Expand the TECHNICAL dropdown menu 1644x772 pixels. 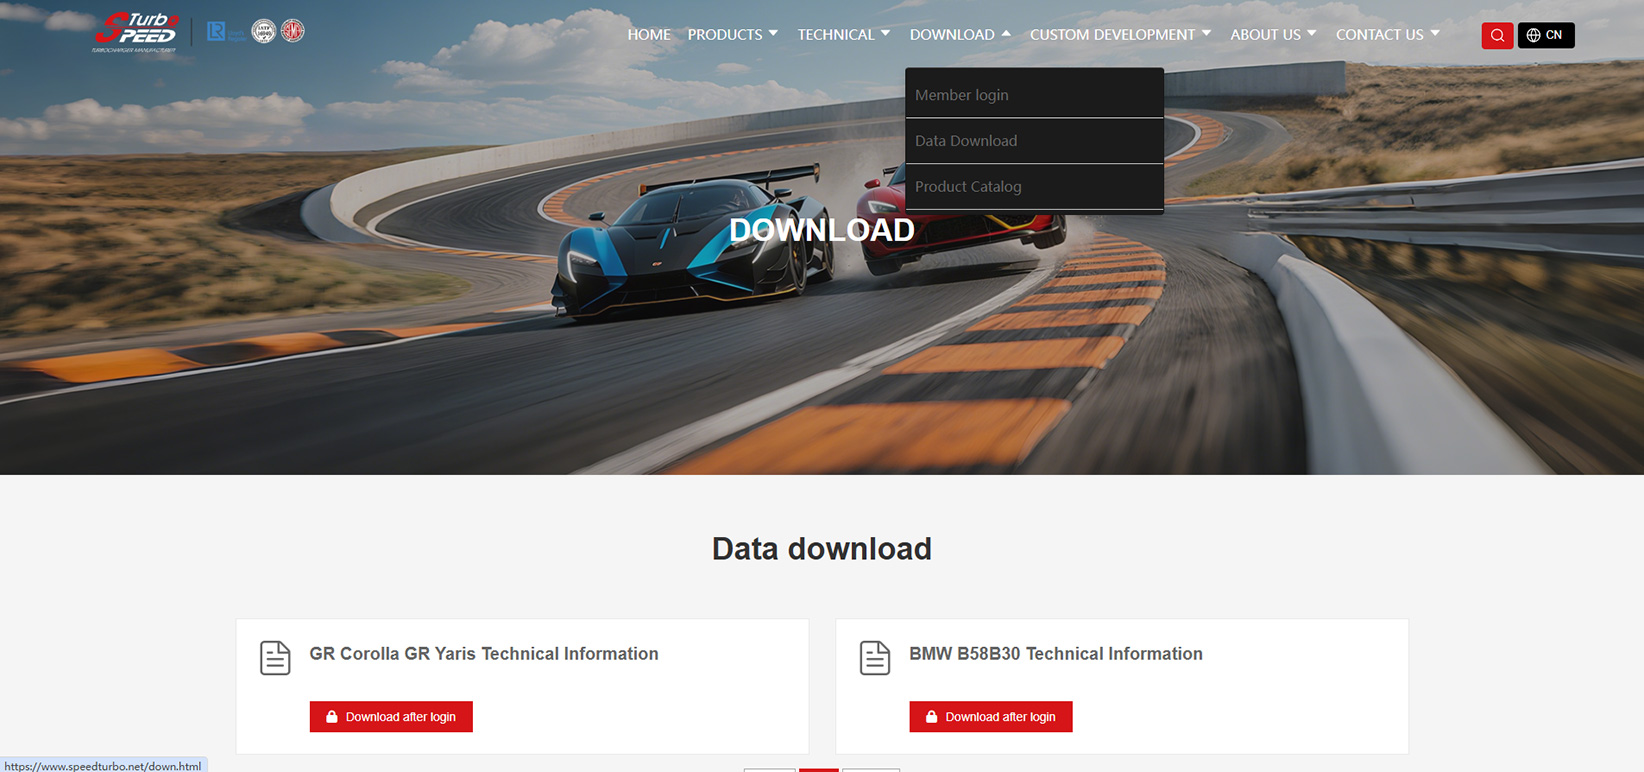point(843,34)
